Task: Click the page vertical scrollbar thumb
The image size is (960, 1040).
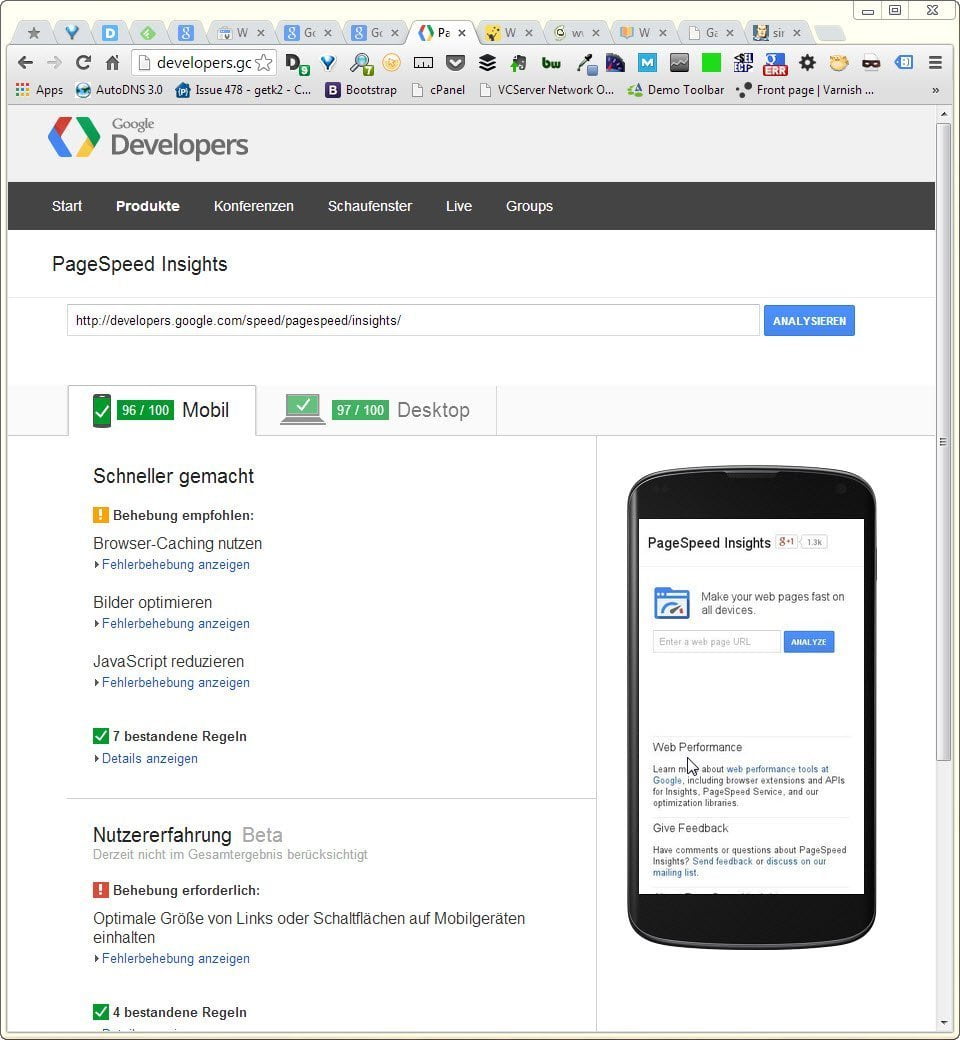Action: pos(943,442)
